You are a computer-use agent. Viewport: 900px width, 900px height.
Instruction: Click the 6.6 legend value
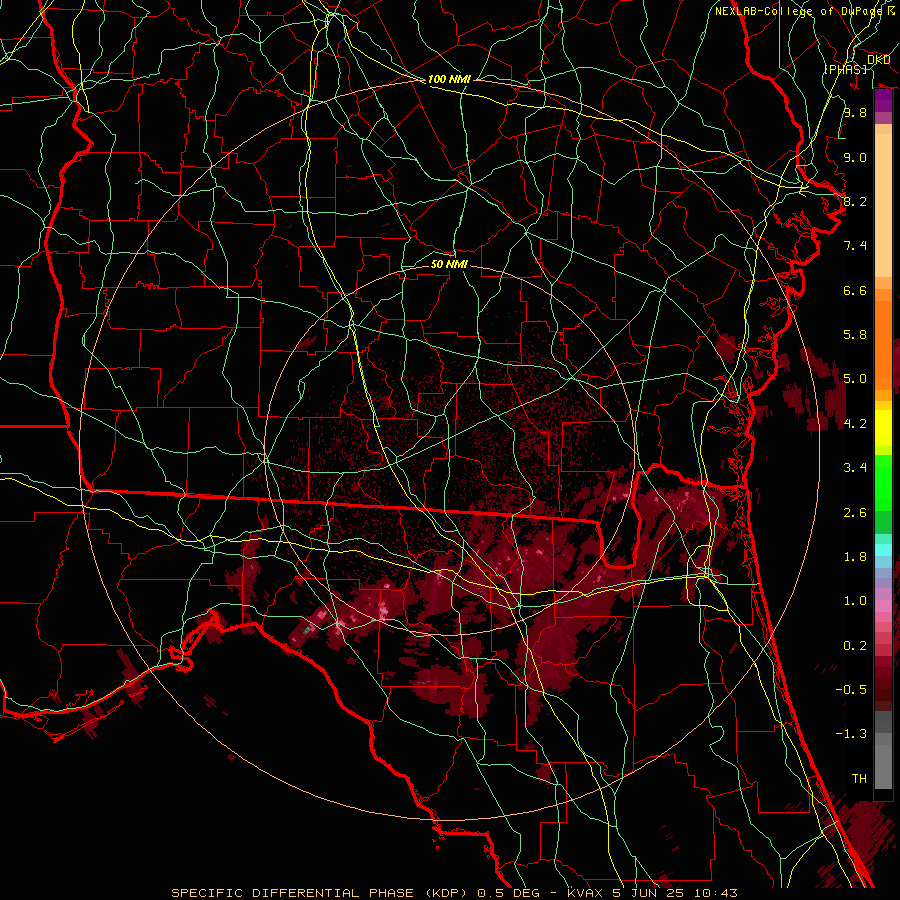tap(855, 290)
